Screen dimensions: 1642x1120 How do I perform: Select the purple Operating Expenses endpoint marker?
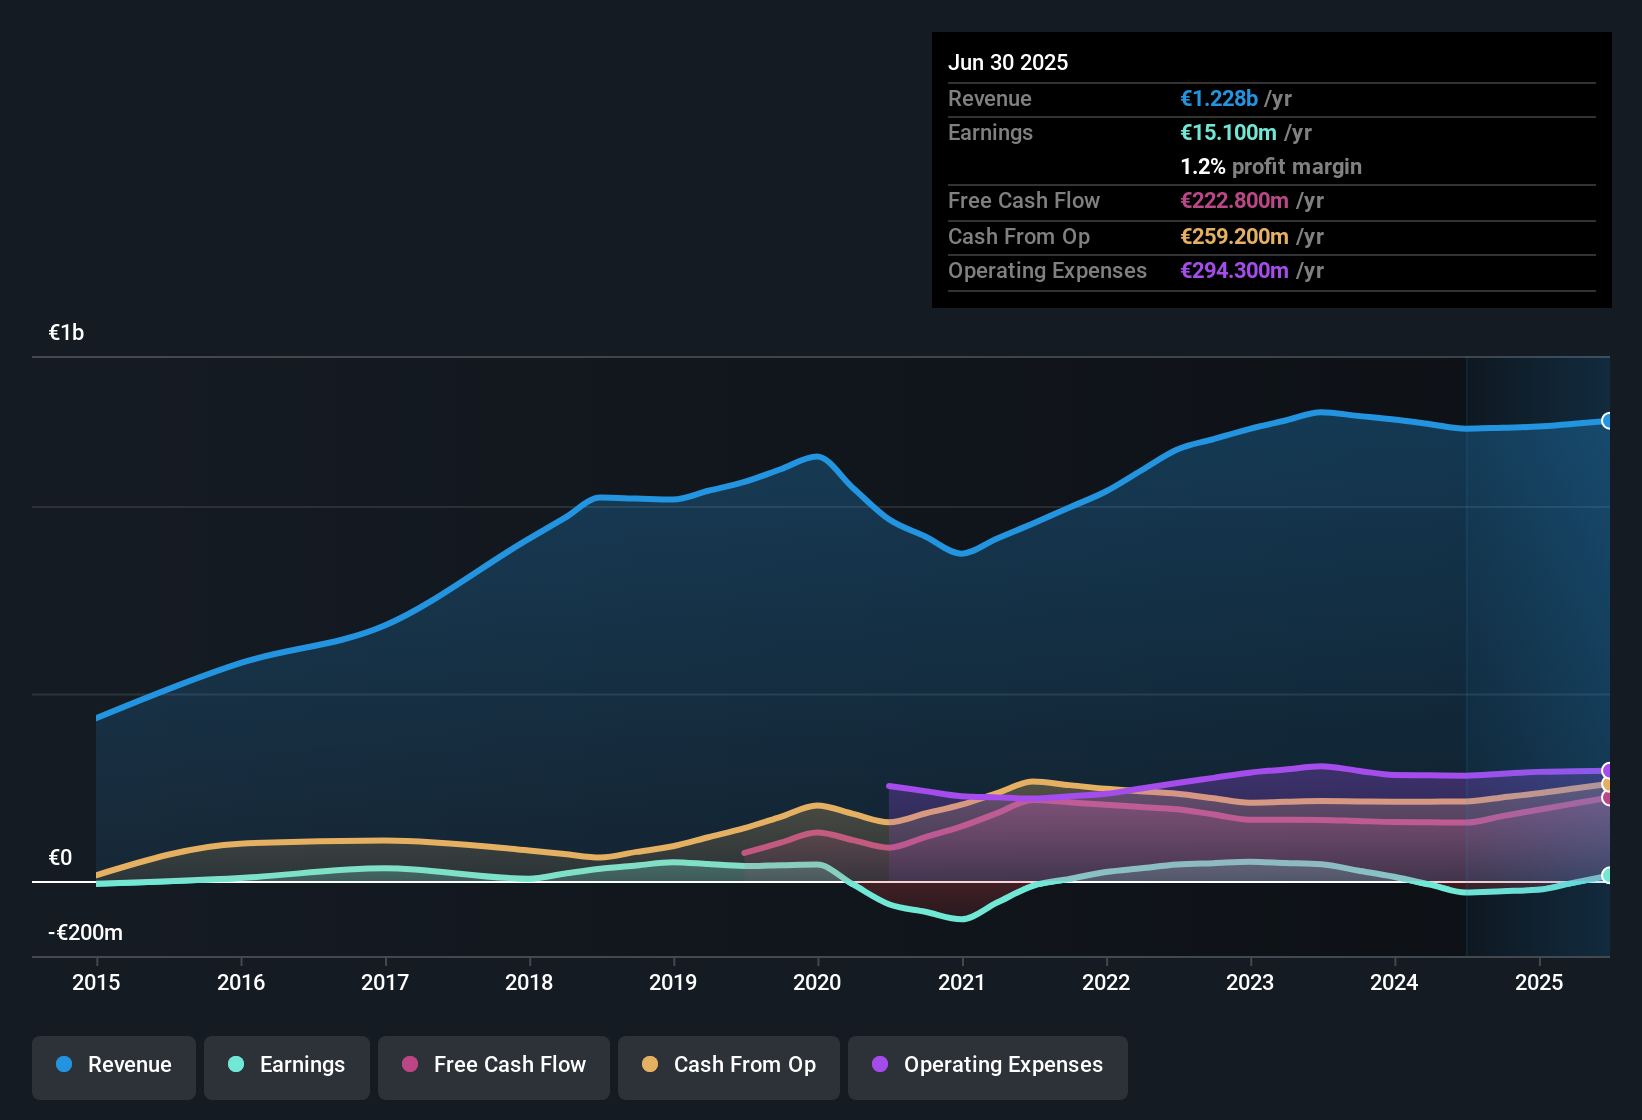(x=1606, y=770)
